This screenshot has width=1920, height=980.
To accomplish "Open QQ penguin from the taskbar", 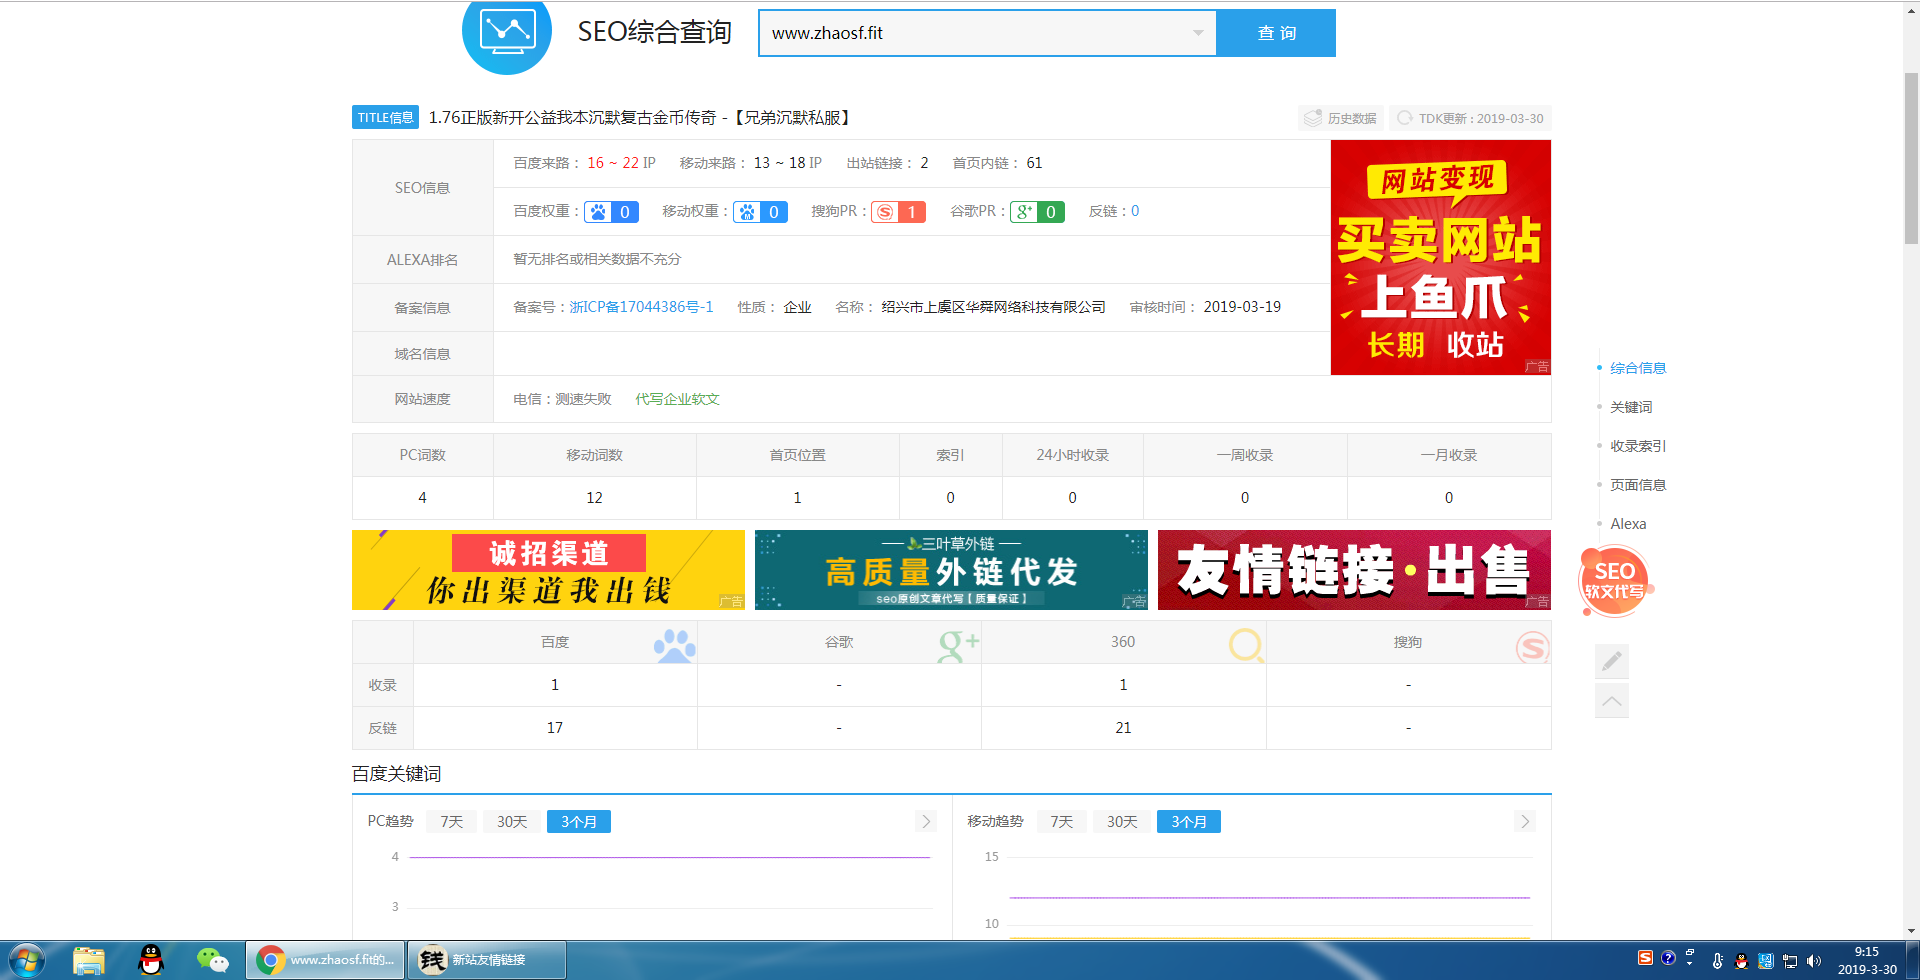I will click(150, 960).
